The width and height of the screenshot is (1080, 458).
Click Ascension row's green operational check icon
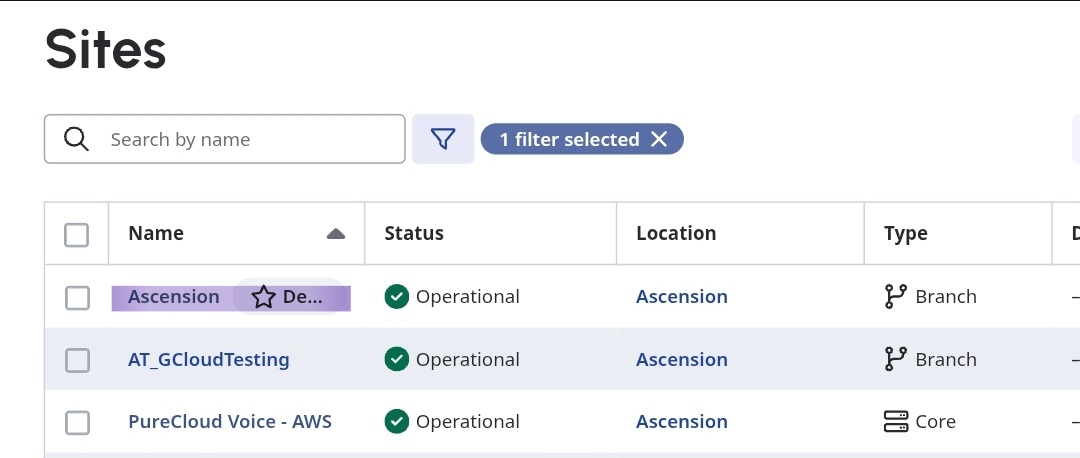(x=397, y=297)
